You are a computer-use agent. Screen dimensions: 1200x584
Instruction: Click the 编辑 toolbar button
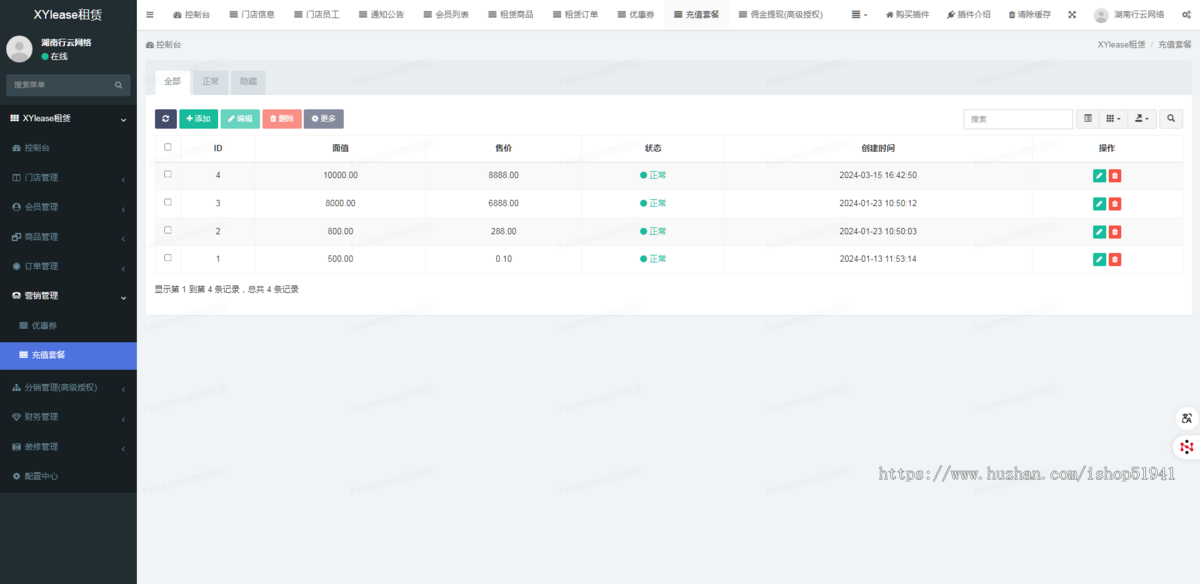(x=240, y=119)
